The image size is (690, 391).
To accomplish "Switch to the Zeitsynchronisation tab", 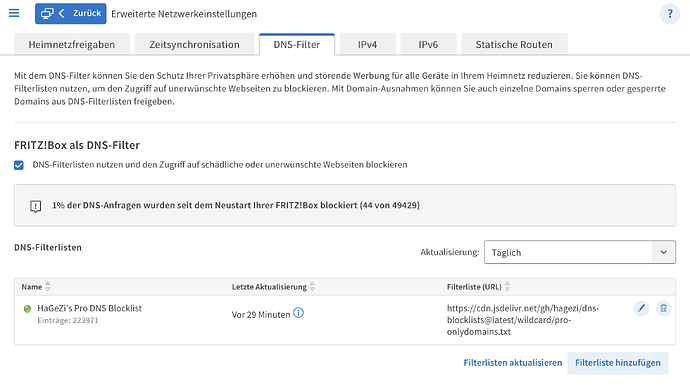I will [x=194, y=44].
